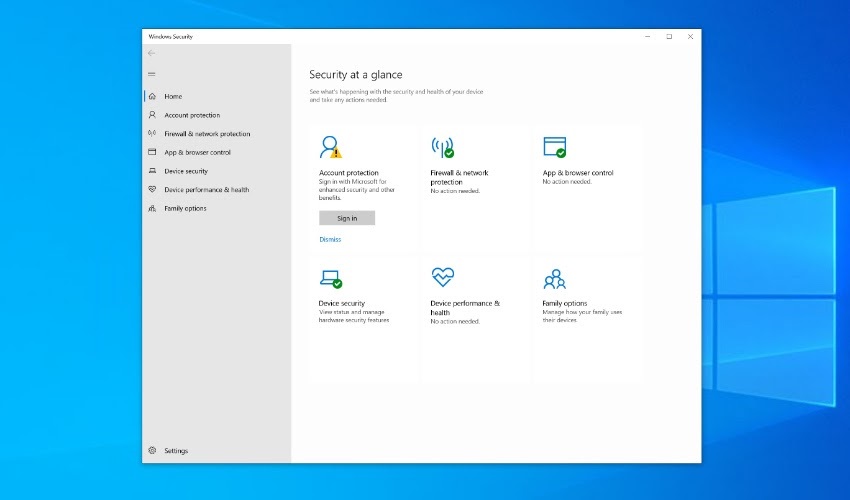This screenshot has height=500, width=850.
Task: Select Account protection in the sidebar
Action: point(191,115)
